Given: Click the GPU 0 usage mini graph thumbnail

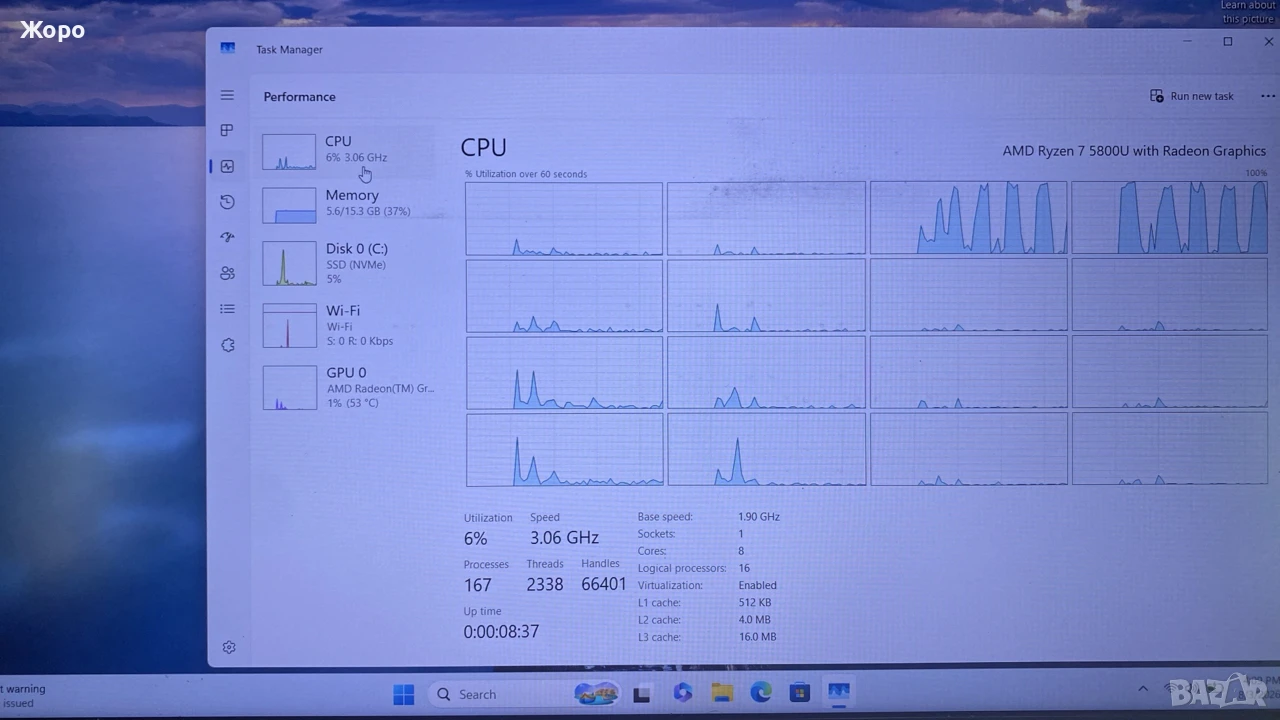Looking at the screenshot, I should point(289,387).
